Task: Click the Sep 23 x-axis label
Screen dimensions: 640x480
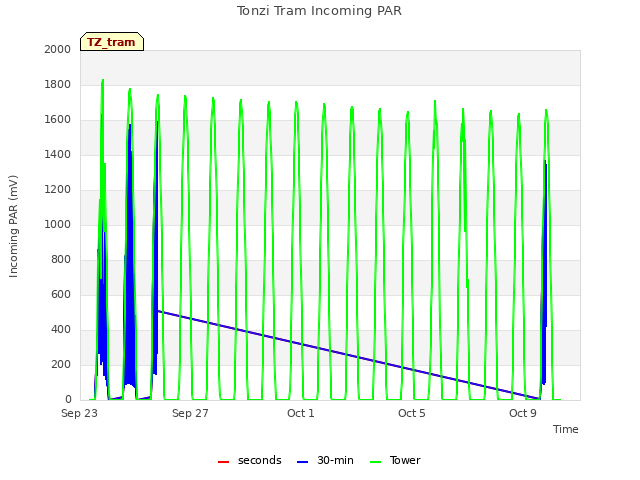Action: point(80,413)
